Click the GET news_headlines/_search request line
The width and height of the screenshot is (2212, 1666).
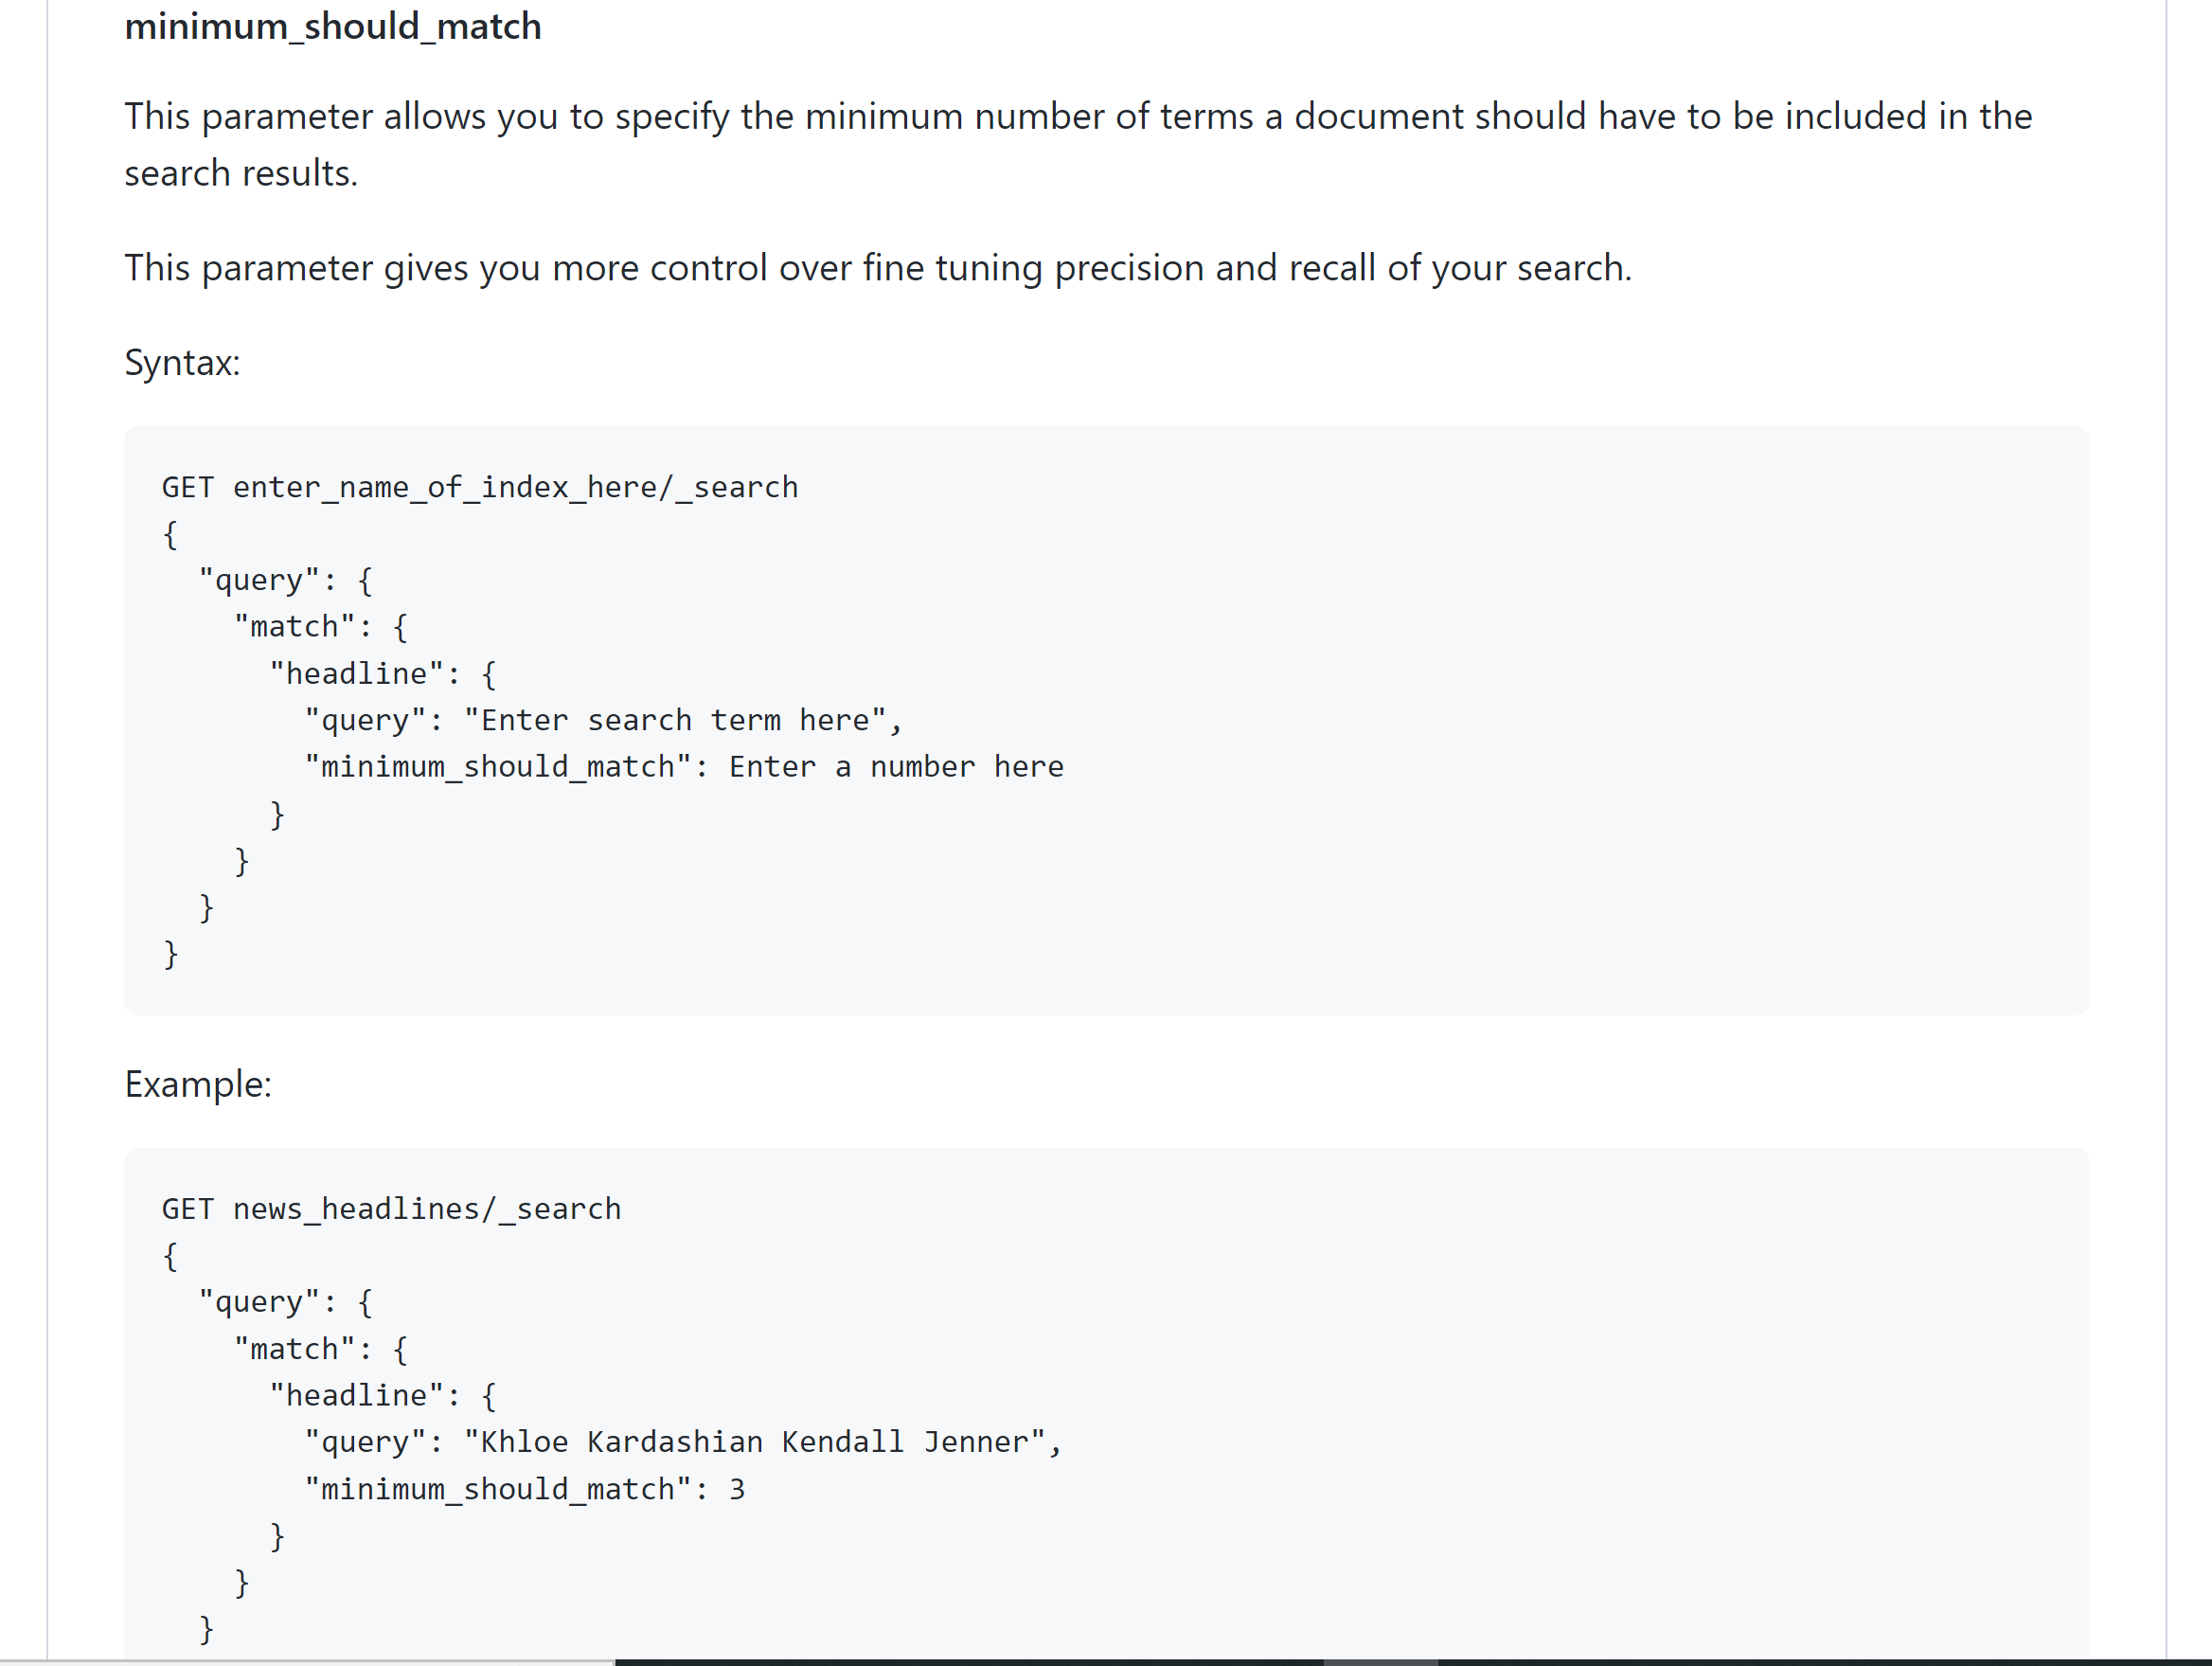391,1208
